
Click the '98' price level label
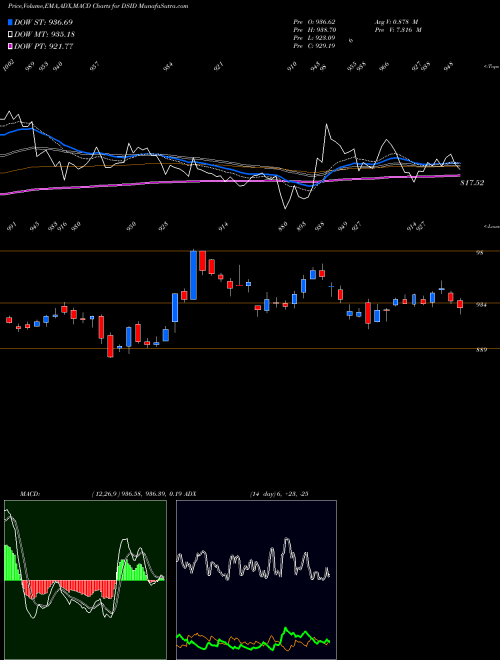(x=480, y=253)
